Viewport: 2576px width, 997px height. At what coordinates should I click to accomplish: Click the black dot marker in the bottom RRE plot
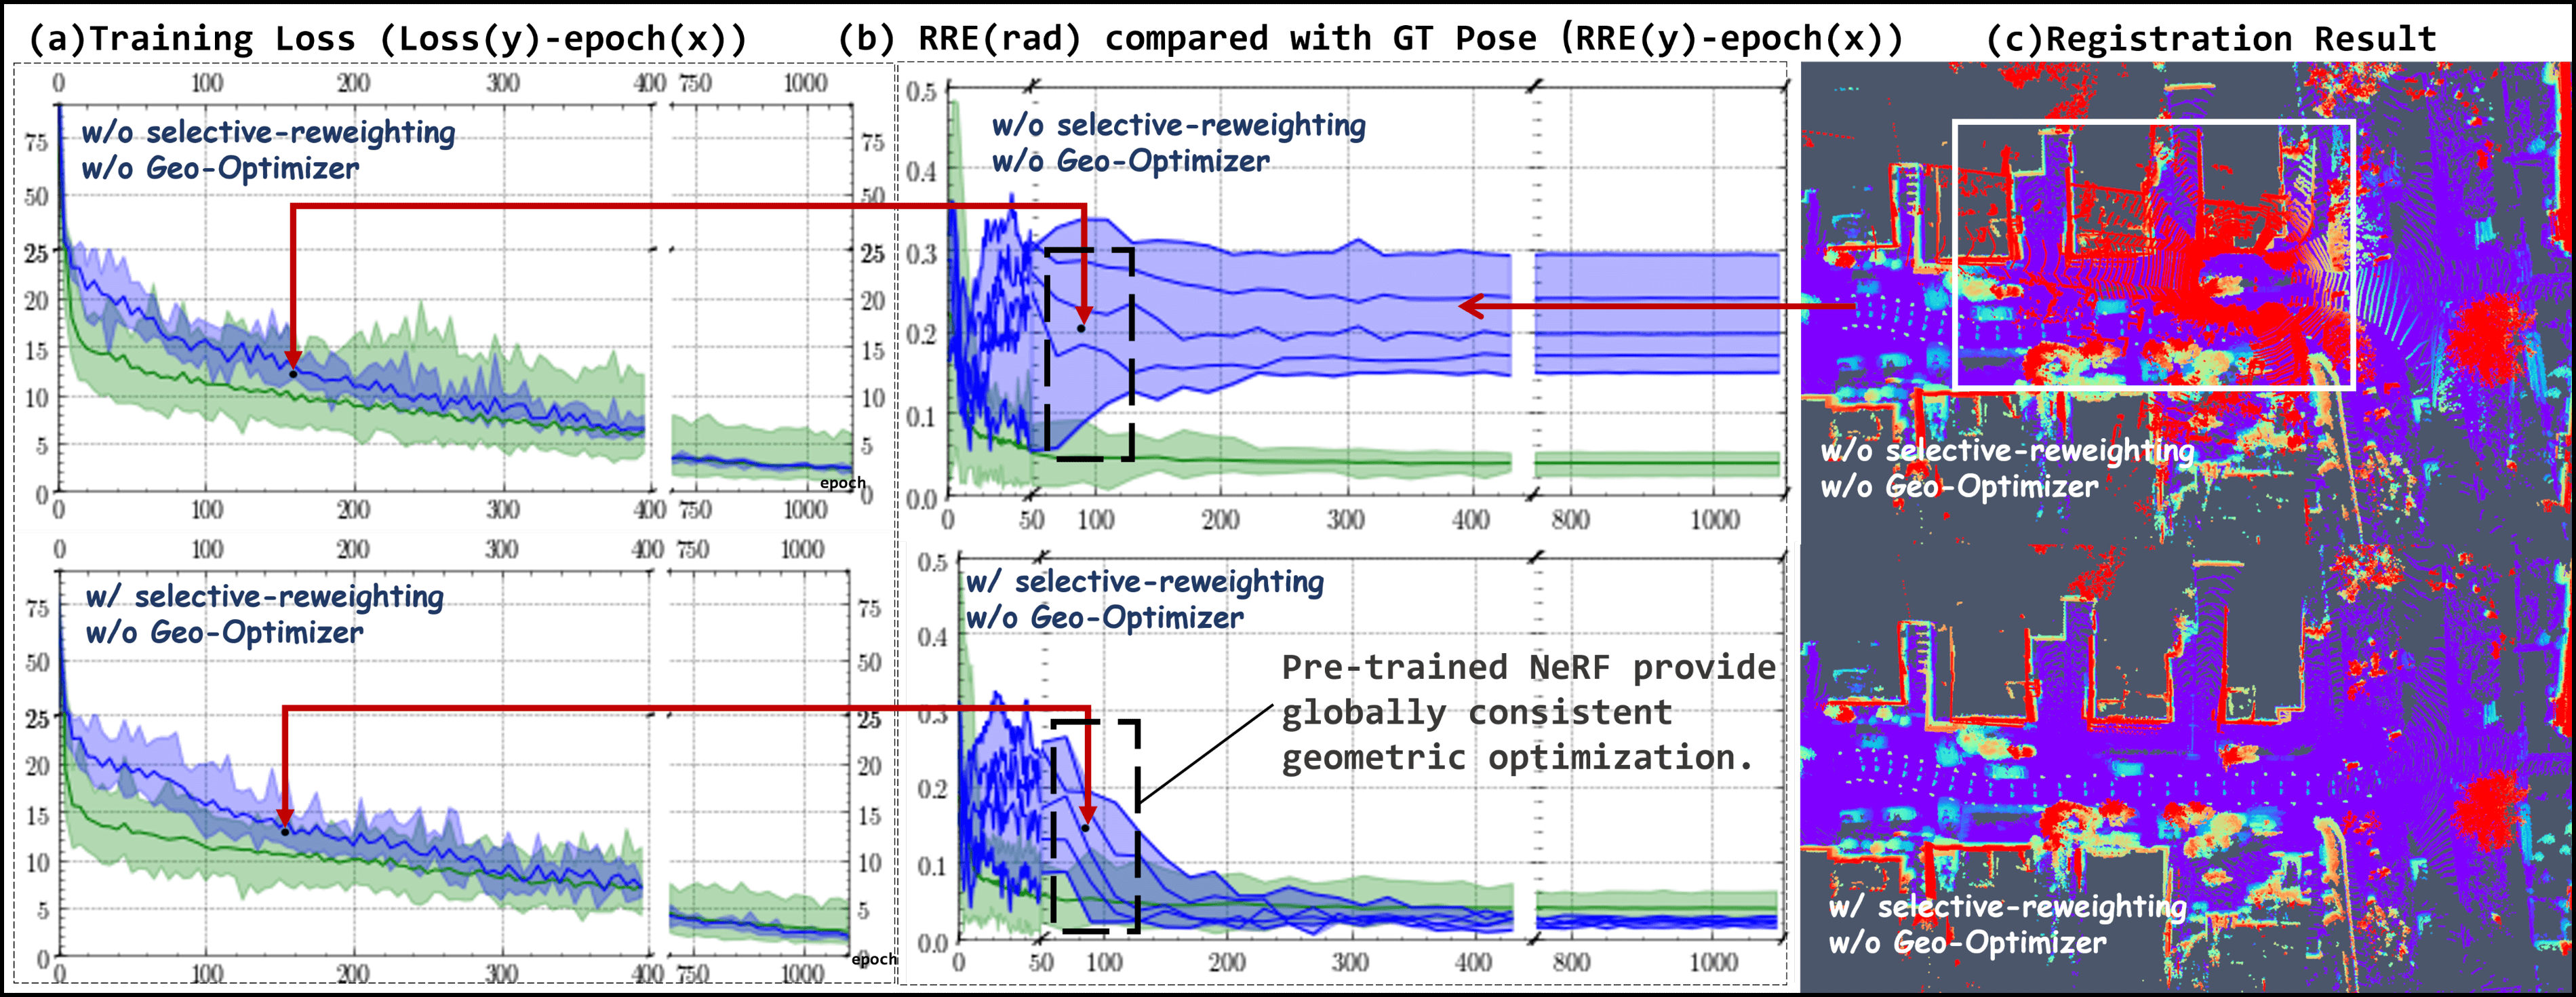[x=1086, y=828]
